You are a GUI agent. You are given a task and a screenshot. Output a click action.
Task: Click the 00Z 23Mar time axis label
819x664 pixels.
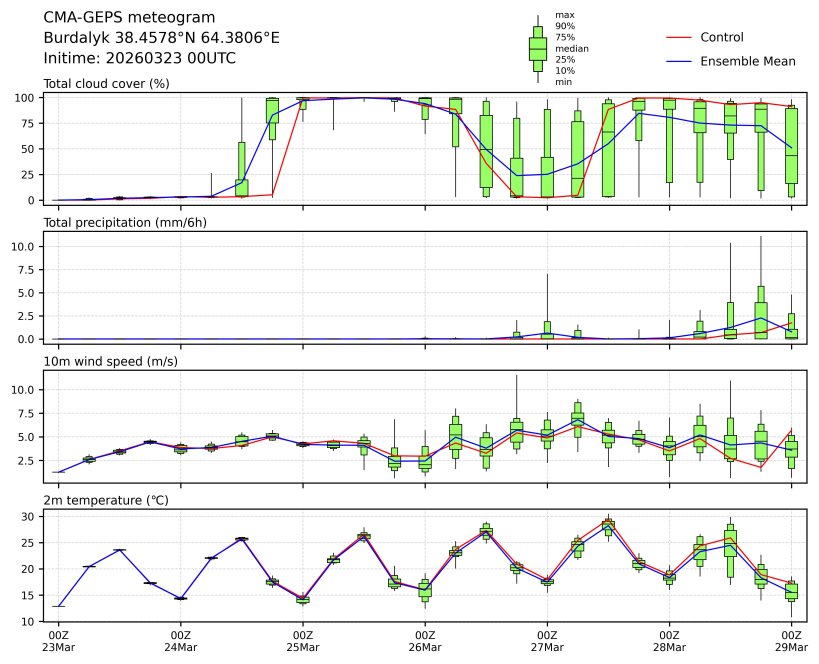pos(58,640)
